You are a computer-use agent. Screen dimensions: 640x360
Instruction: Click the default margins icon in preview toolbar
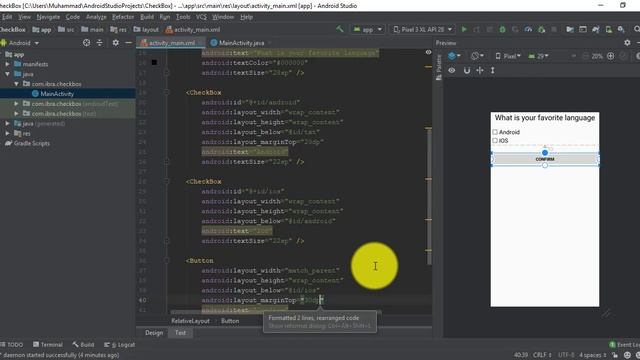coord(480,70)
